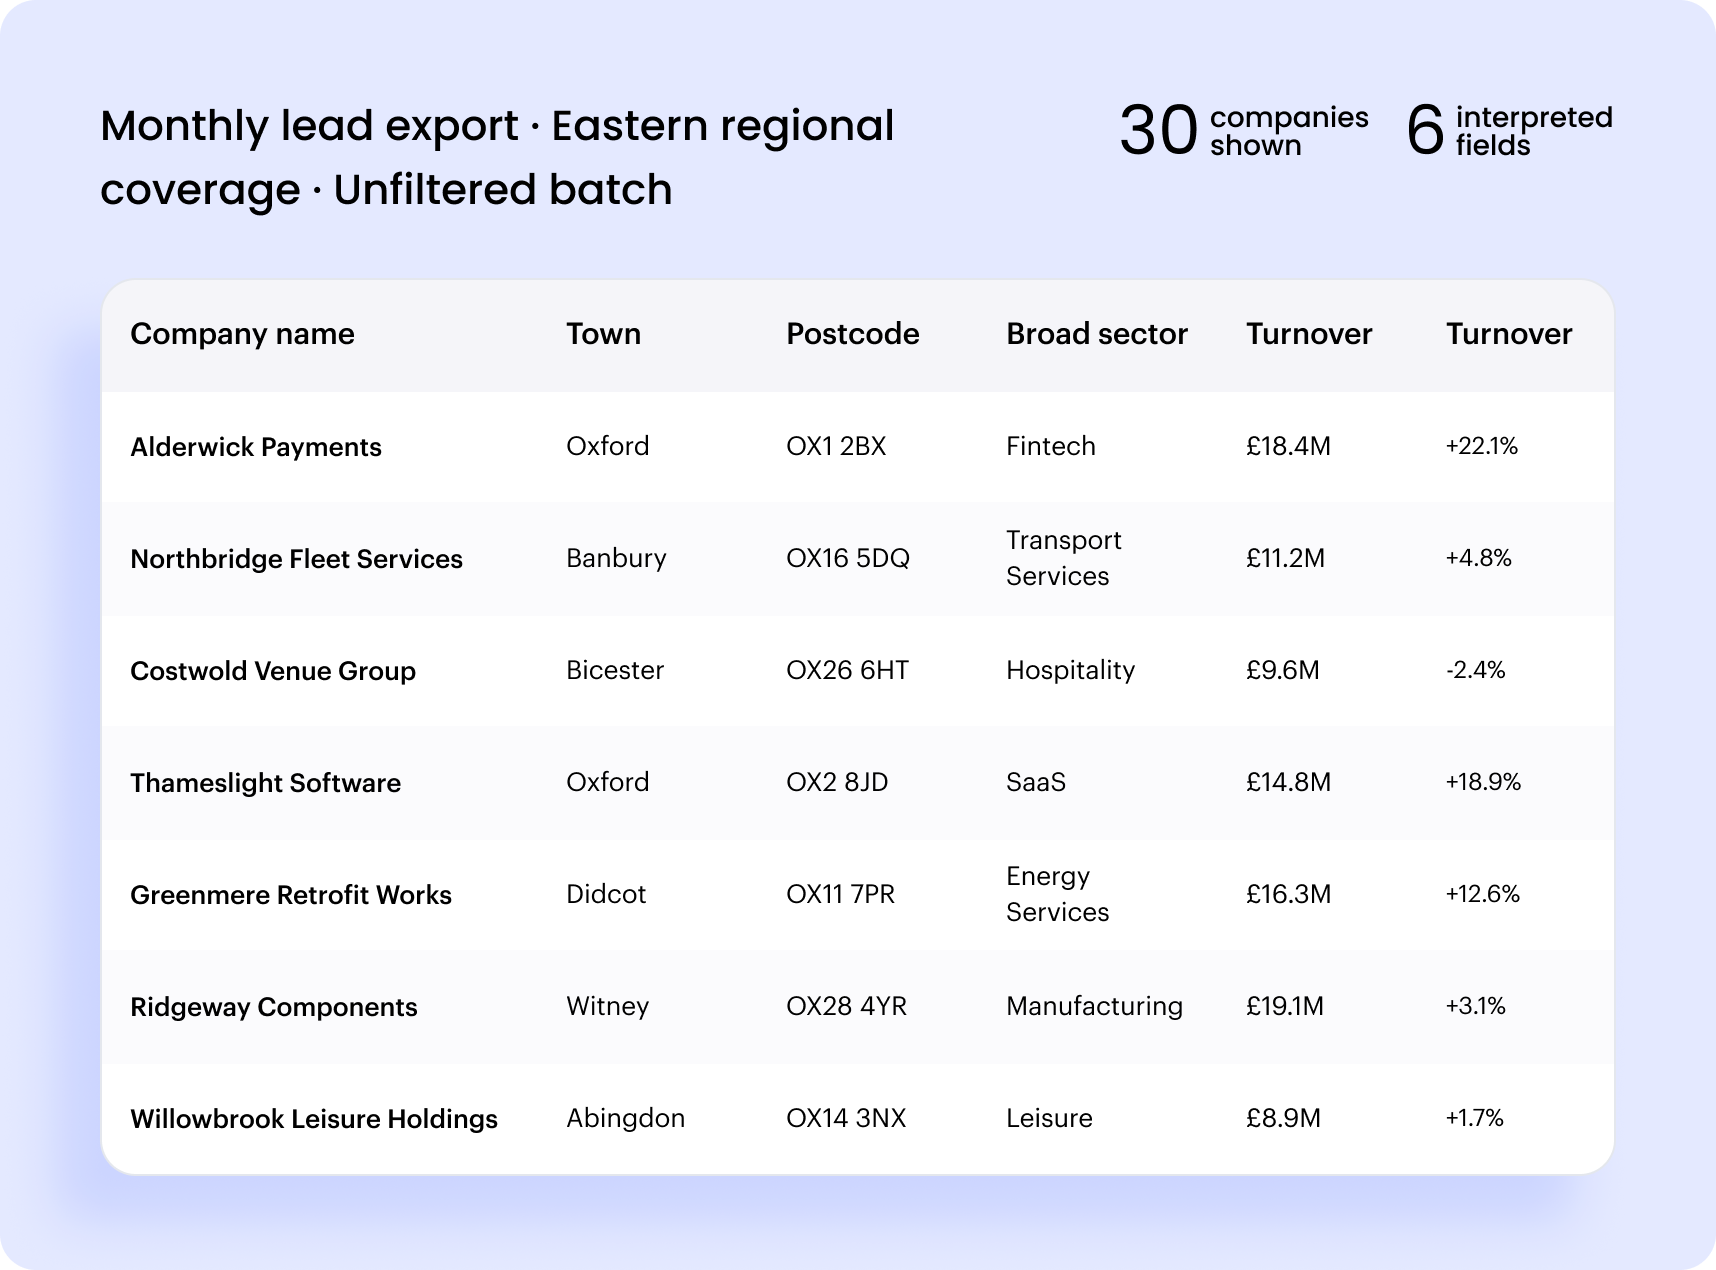This screenshot has width=1716, height=1270.
Task: Select the Town column header
Action: (x=603, y=334)
